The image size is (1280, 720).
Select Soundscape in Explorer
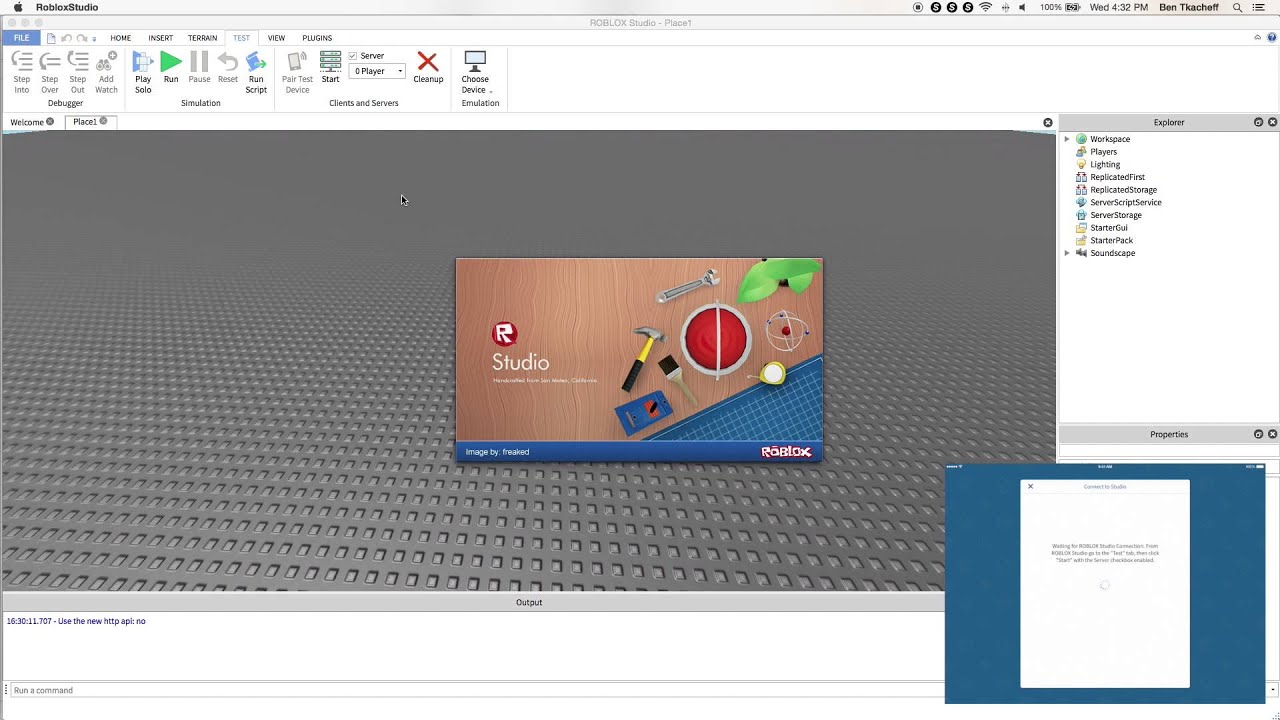1112,253
